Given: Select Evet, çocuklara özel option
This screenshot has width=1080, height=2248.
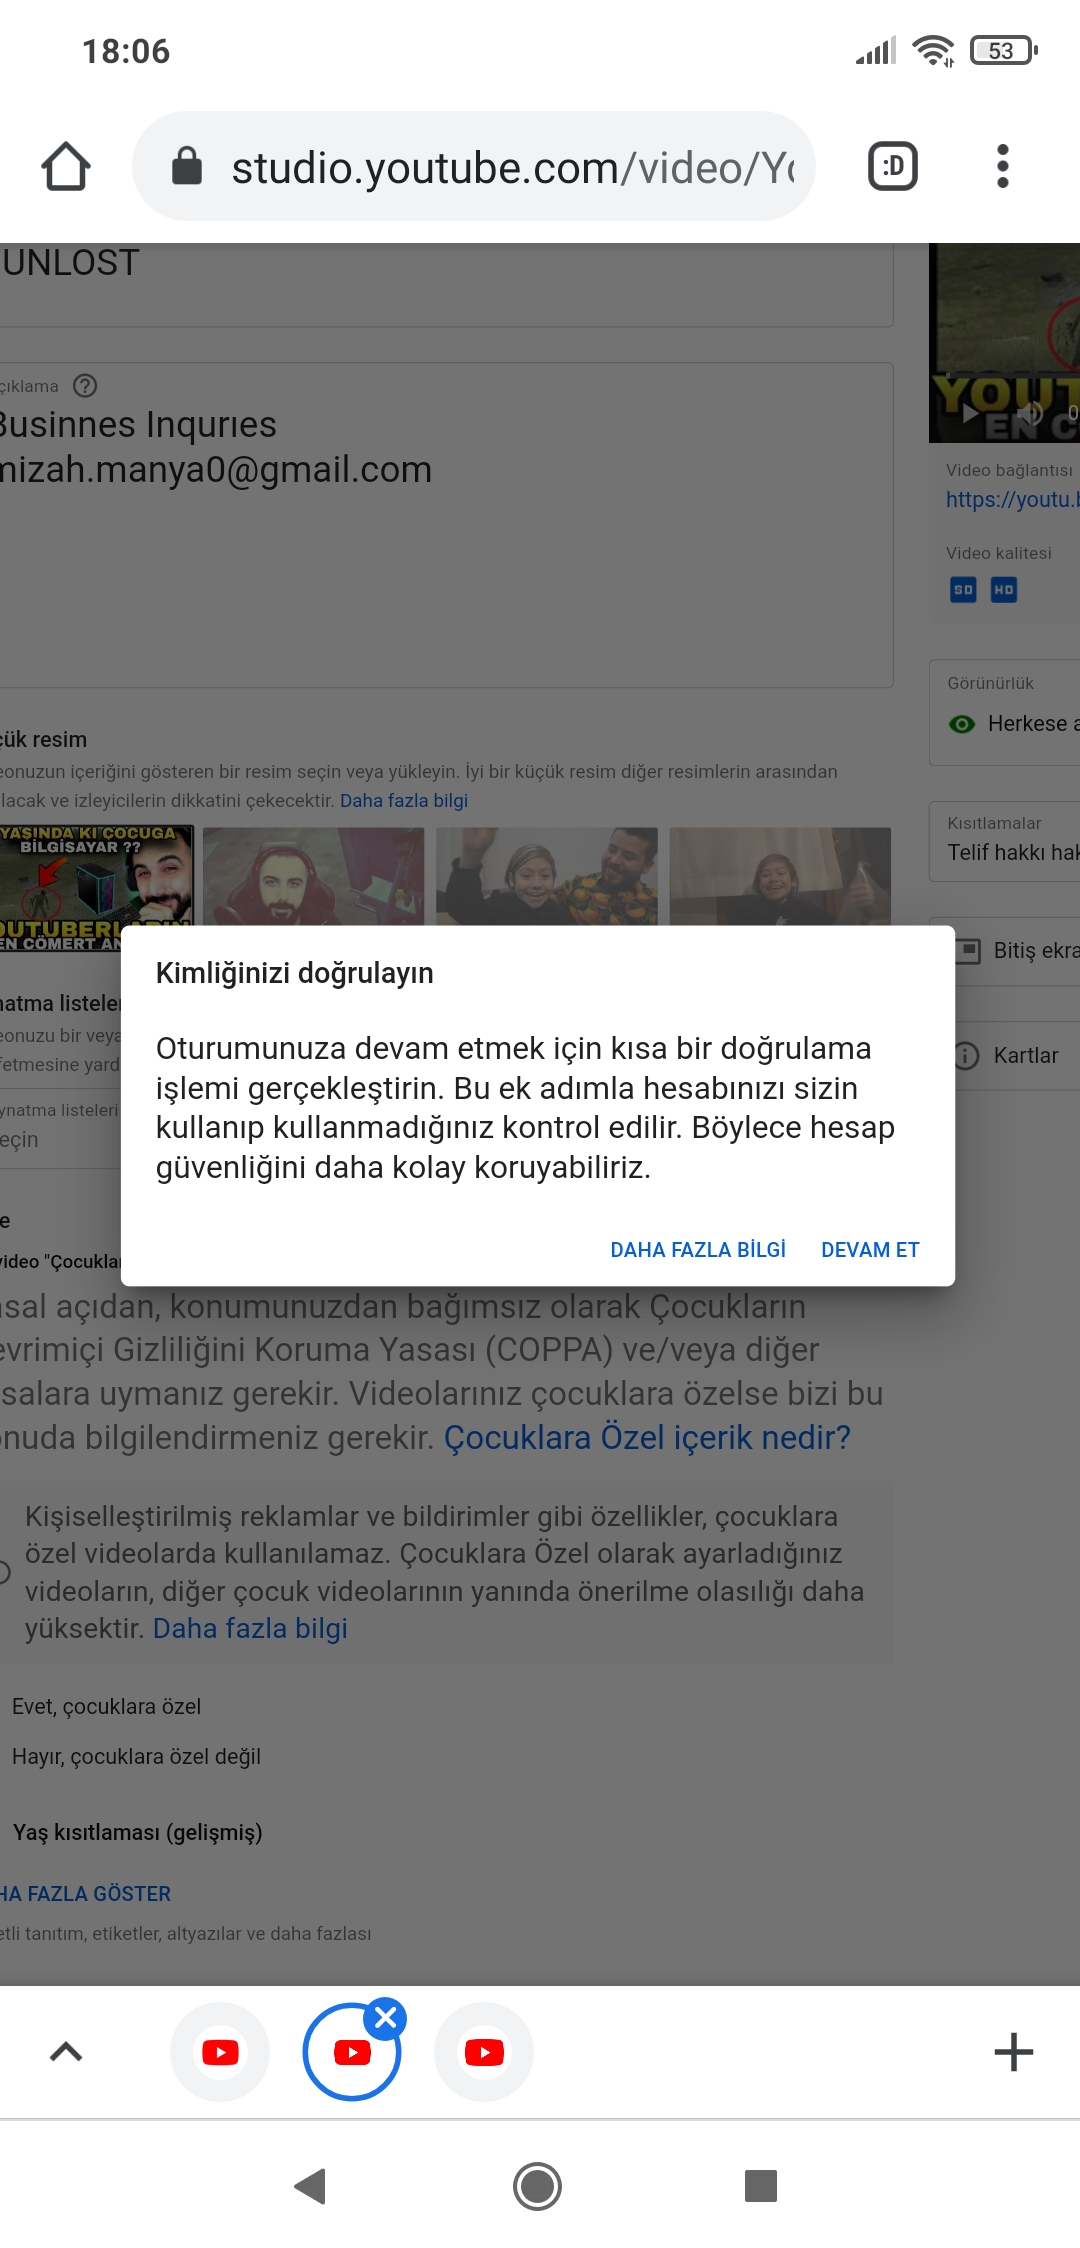Looking at the screenshot, I should (x=106, y=1706).
